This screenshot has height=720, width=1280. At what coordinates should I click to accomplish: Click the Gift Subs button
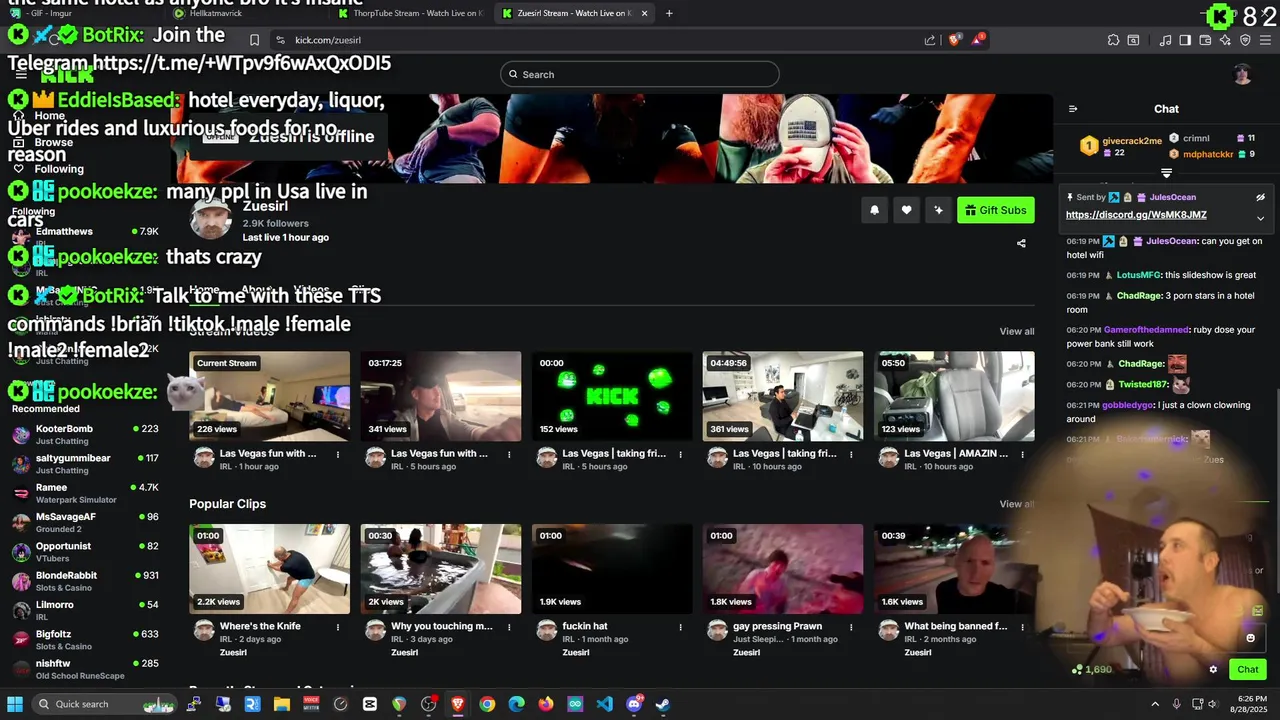pyautogui.click(x=996, y=210)
